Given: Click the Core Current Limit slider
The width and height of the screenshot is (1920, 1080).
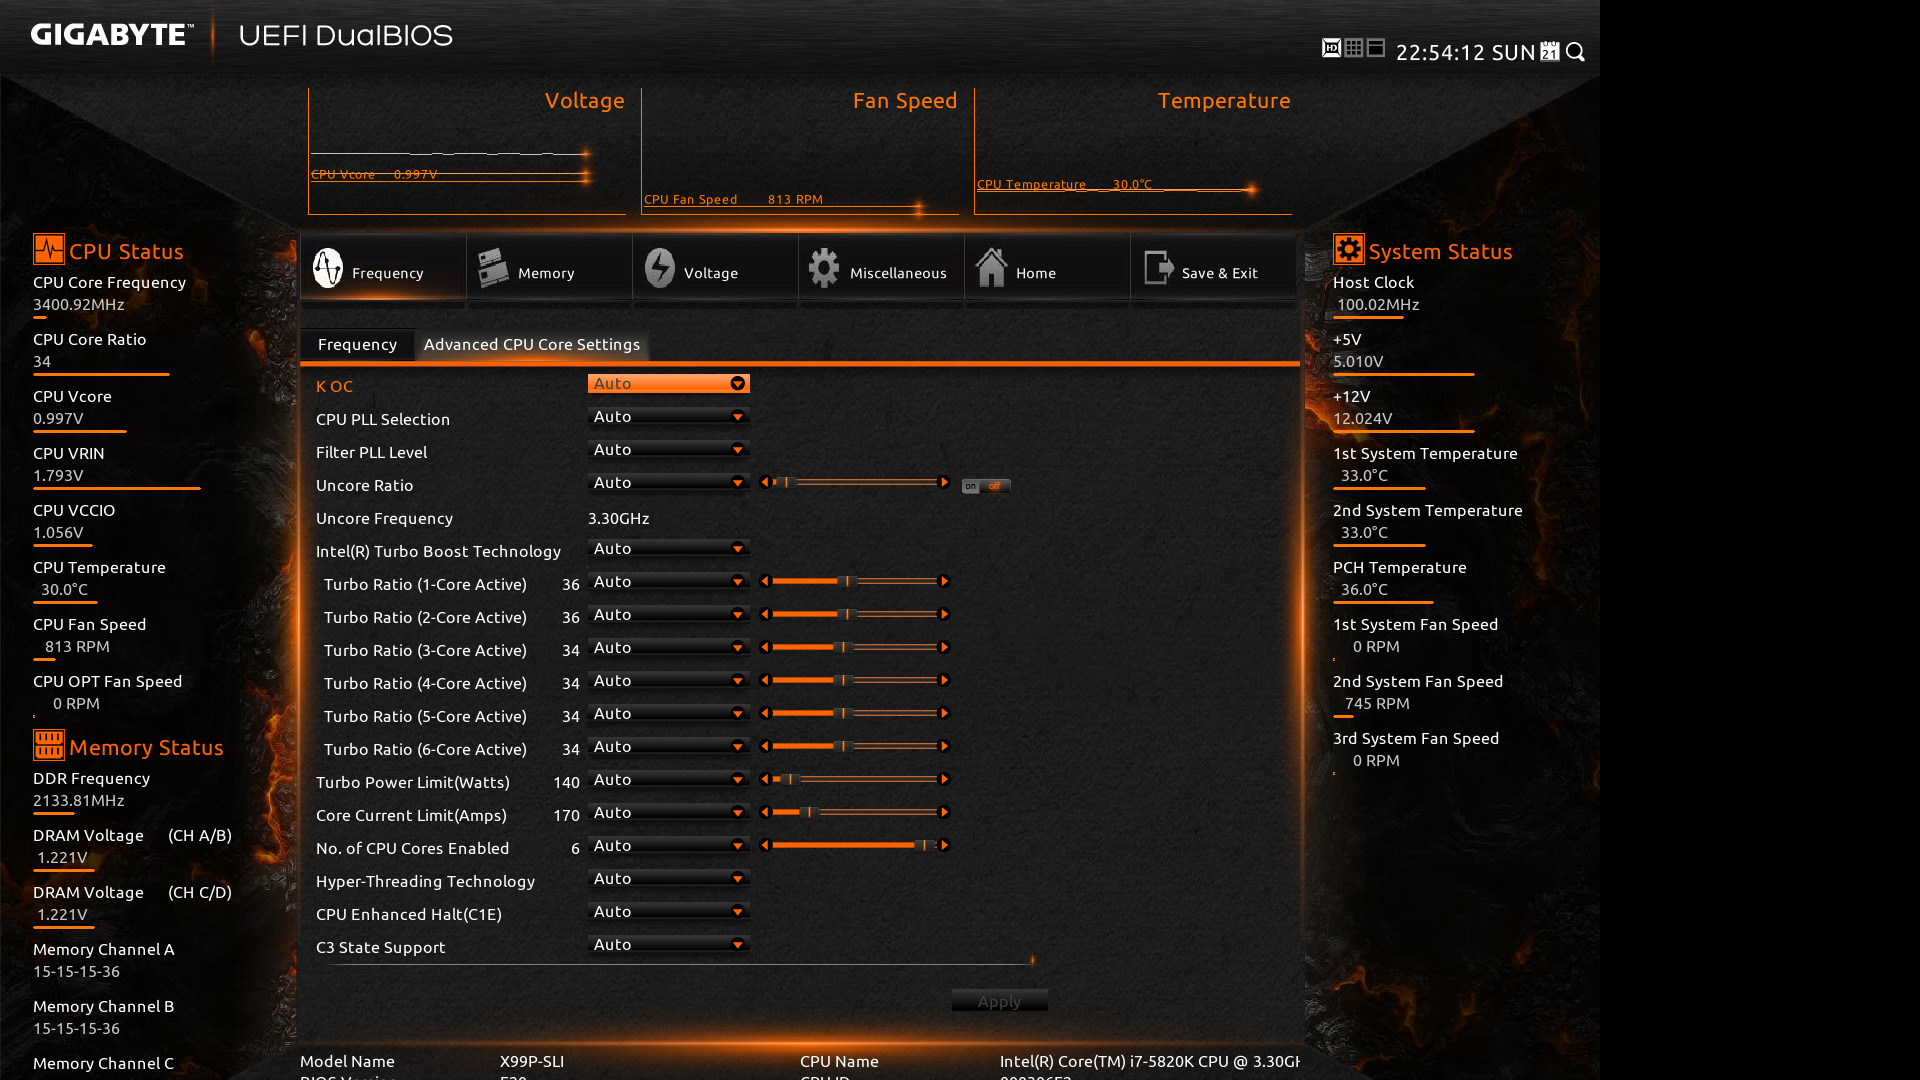Looking at the screenshot, I should [855, 812].
